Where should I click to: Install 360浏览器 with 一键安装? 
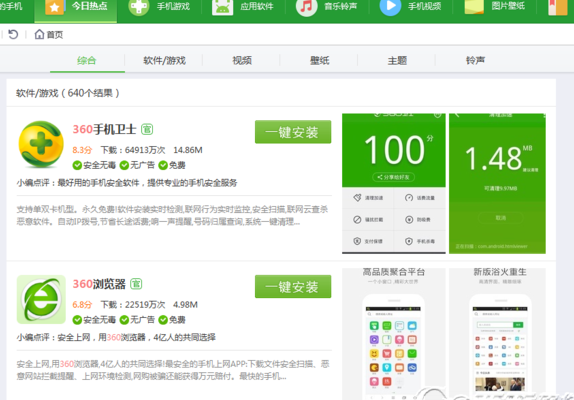pyautogui.click(x=293, y=287)
